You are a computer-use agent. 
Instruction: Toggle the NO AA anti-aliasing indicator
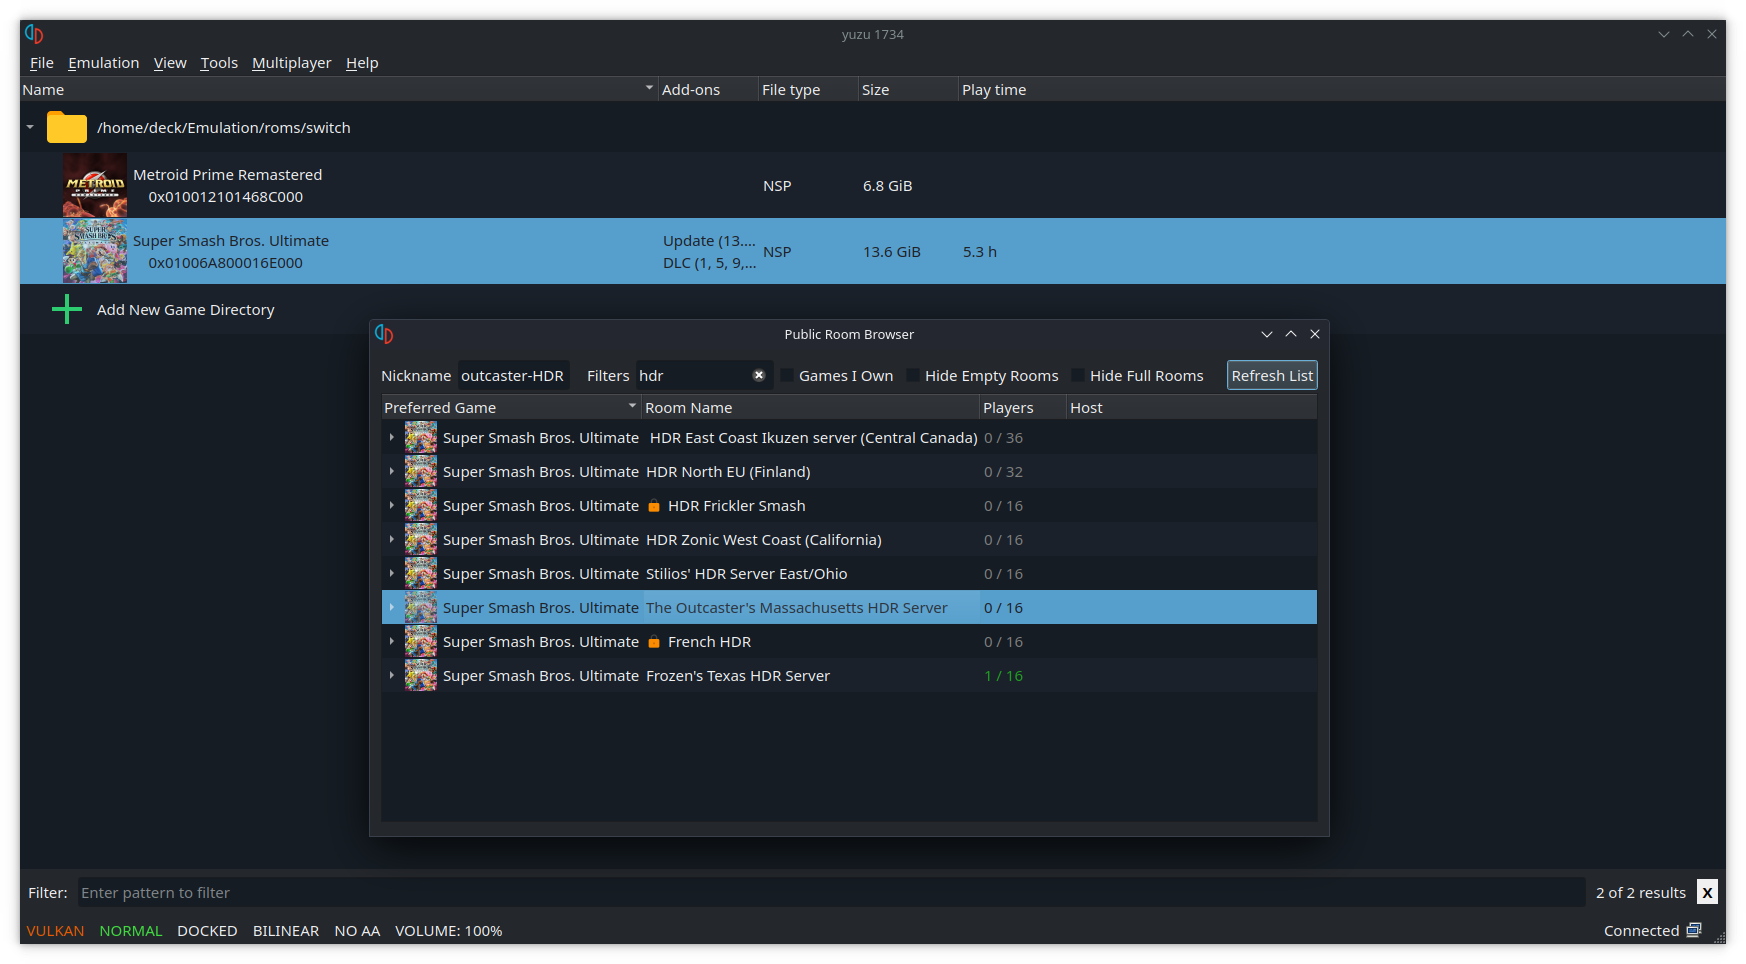tap(357, 931)
